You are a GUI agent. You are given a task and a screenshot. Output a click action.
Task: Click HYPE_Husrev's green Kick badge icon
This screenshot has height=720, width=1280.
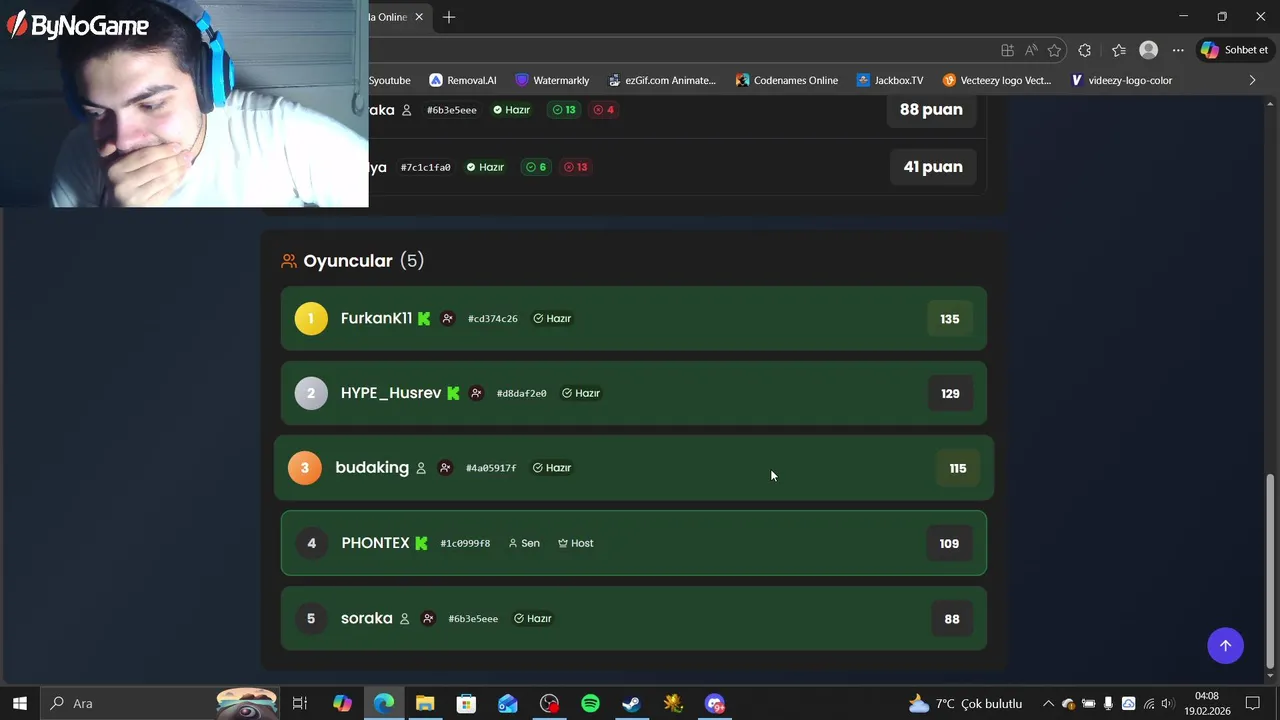pos(453,393)
